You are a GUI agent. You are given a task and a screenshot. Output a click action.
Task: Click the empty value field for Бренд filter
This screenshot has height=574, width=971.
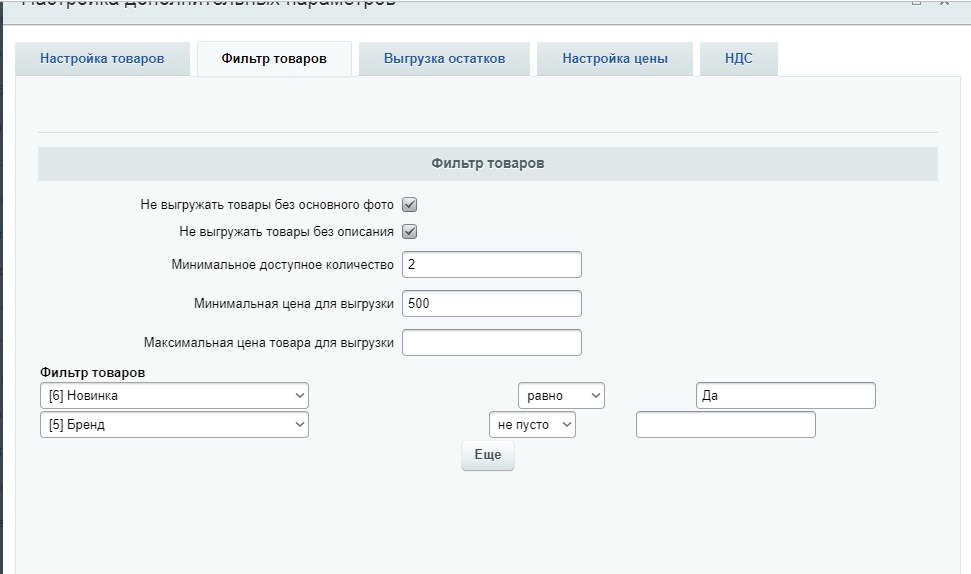(x=725, y=425)
